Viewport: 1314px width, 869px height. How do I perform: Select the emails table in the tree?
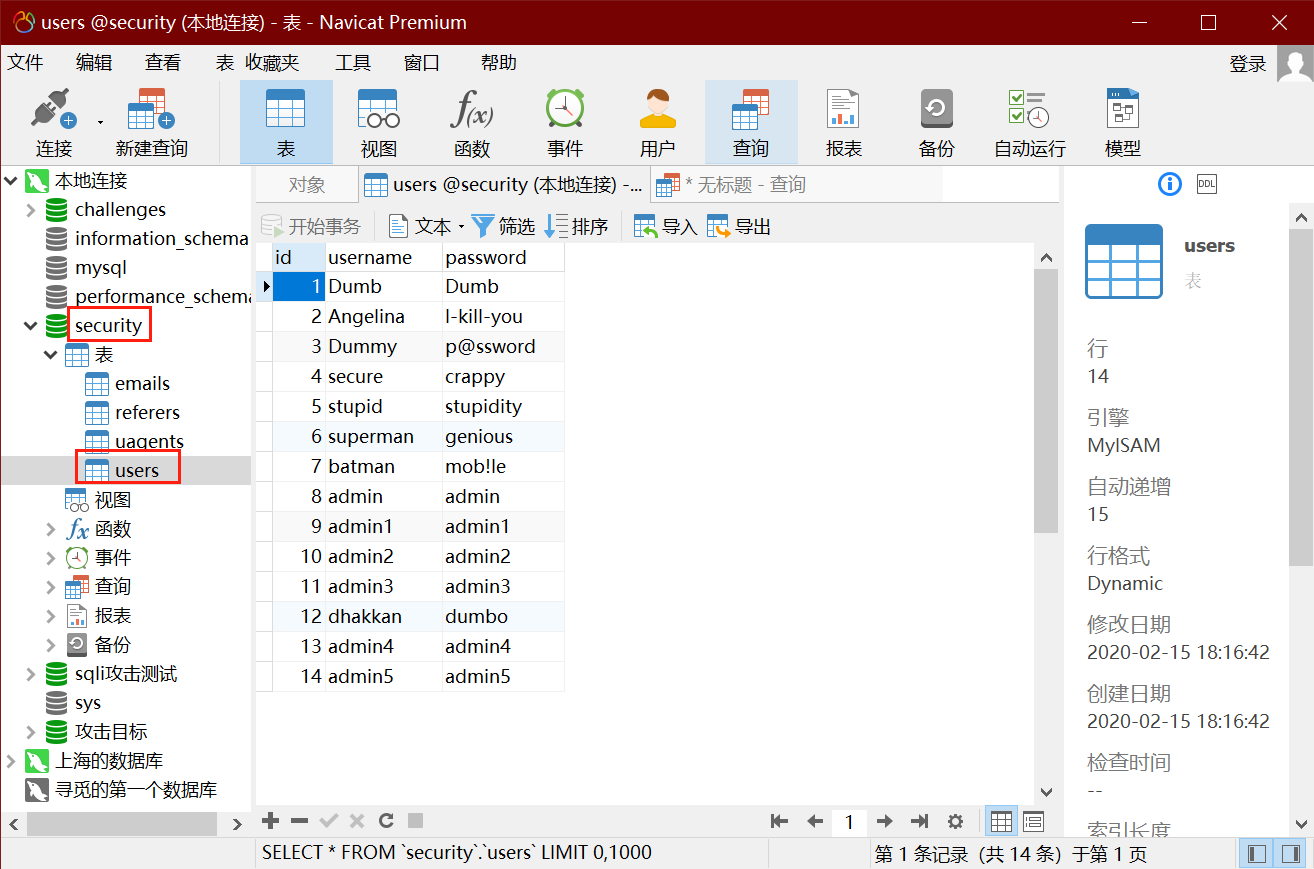(x=142, y=384)
